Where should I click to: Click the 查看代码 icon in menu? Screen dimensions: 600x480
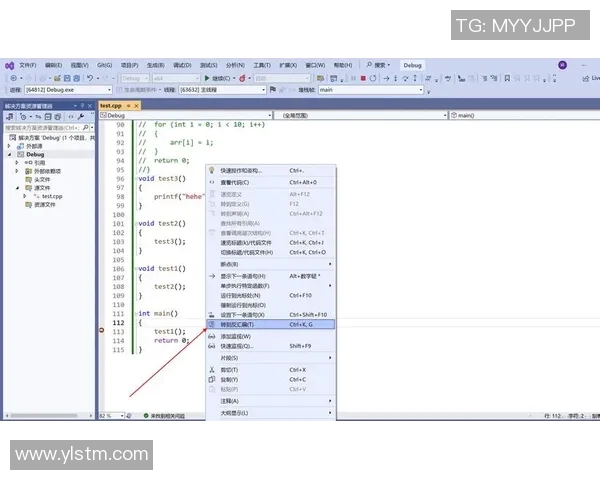(211, 182)
